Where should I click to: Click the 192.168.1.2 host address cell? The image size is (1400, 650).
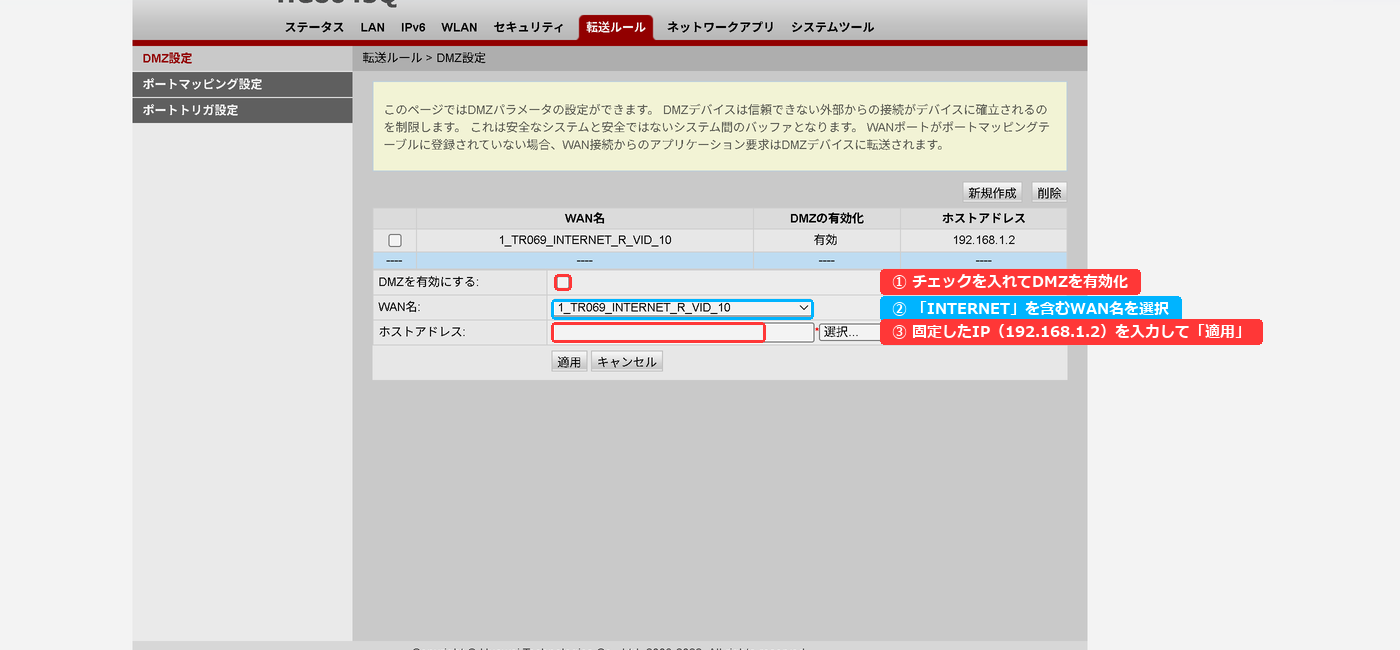[x=984, y=240]
